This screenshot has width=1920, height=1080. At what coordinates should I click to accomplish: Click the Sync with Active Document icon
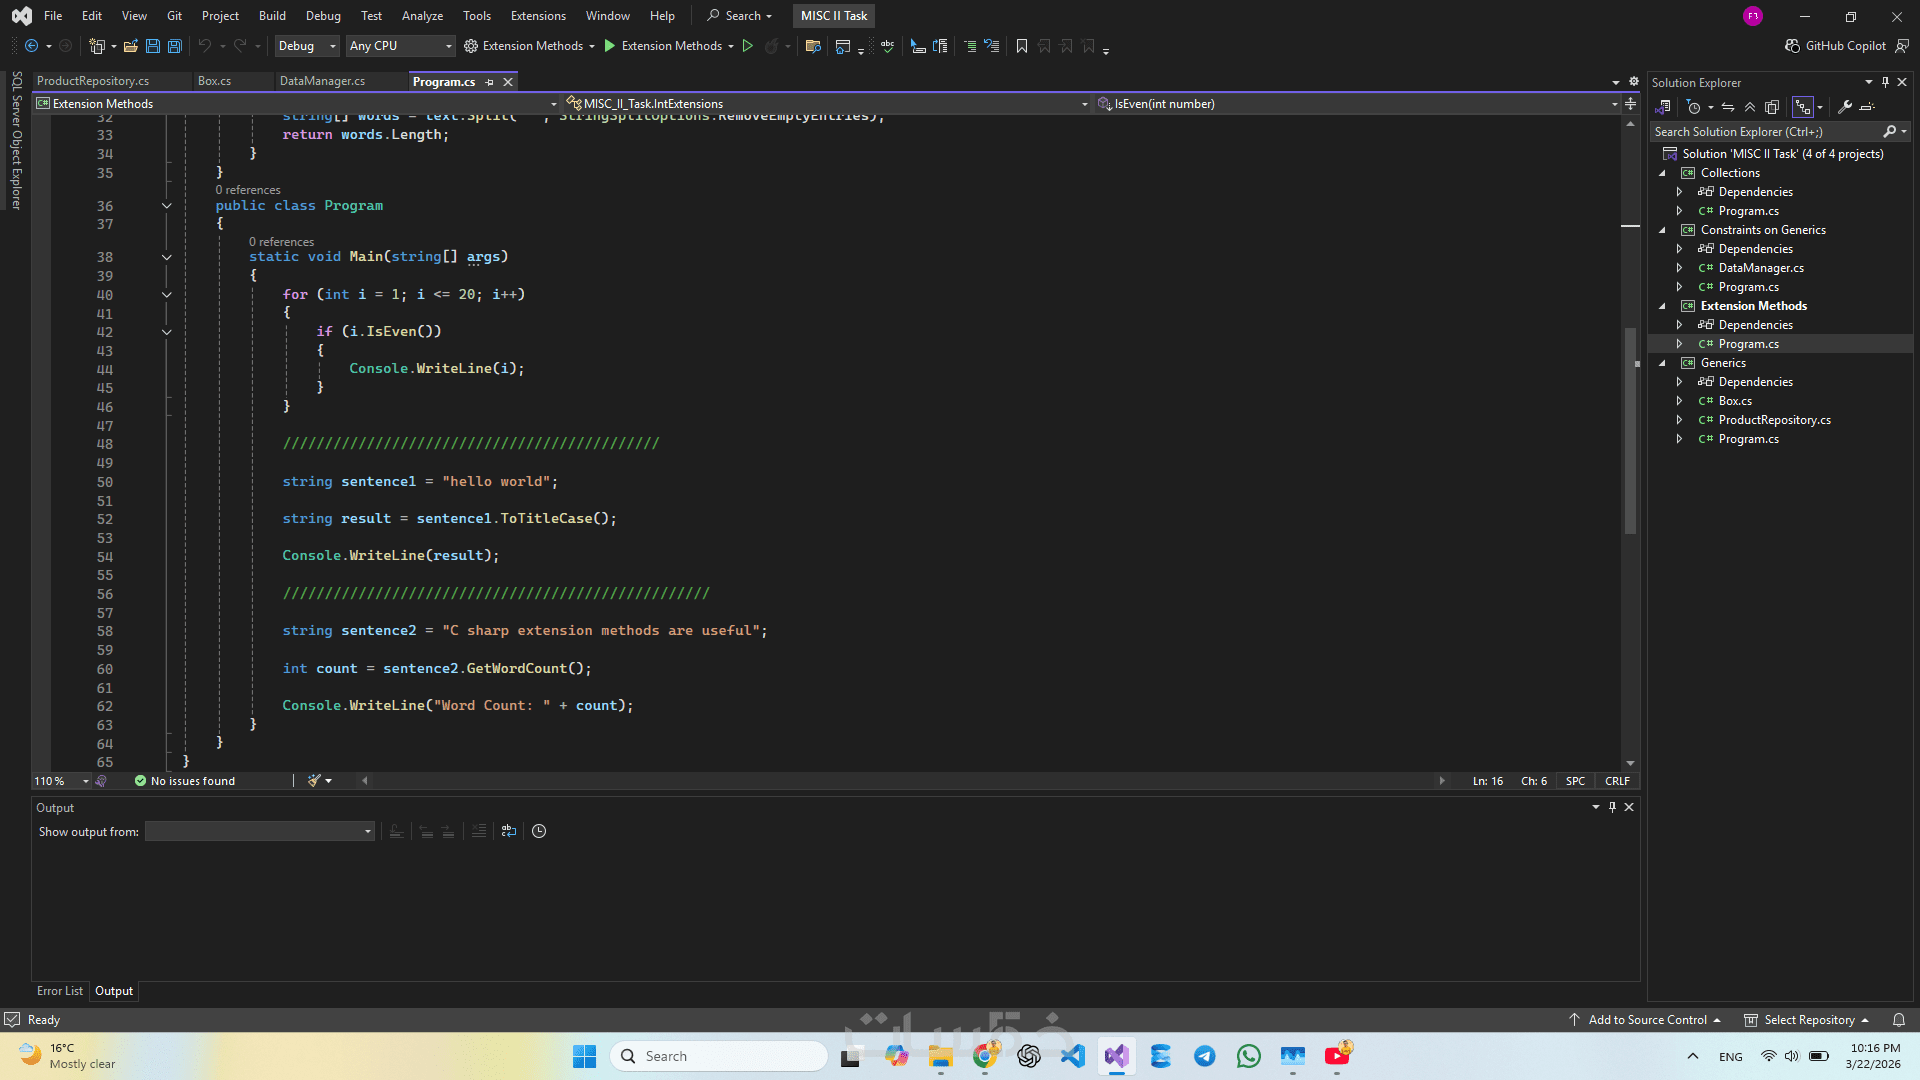pyautogui.click(x=1728, y=107)
